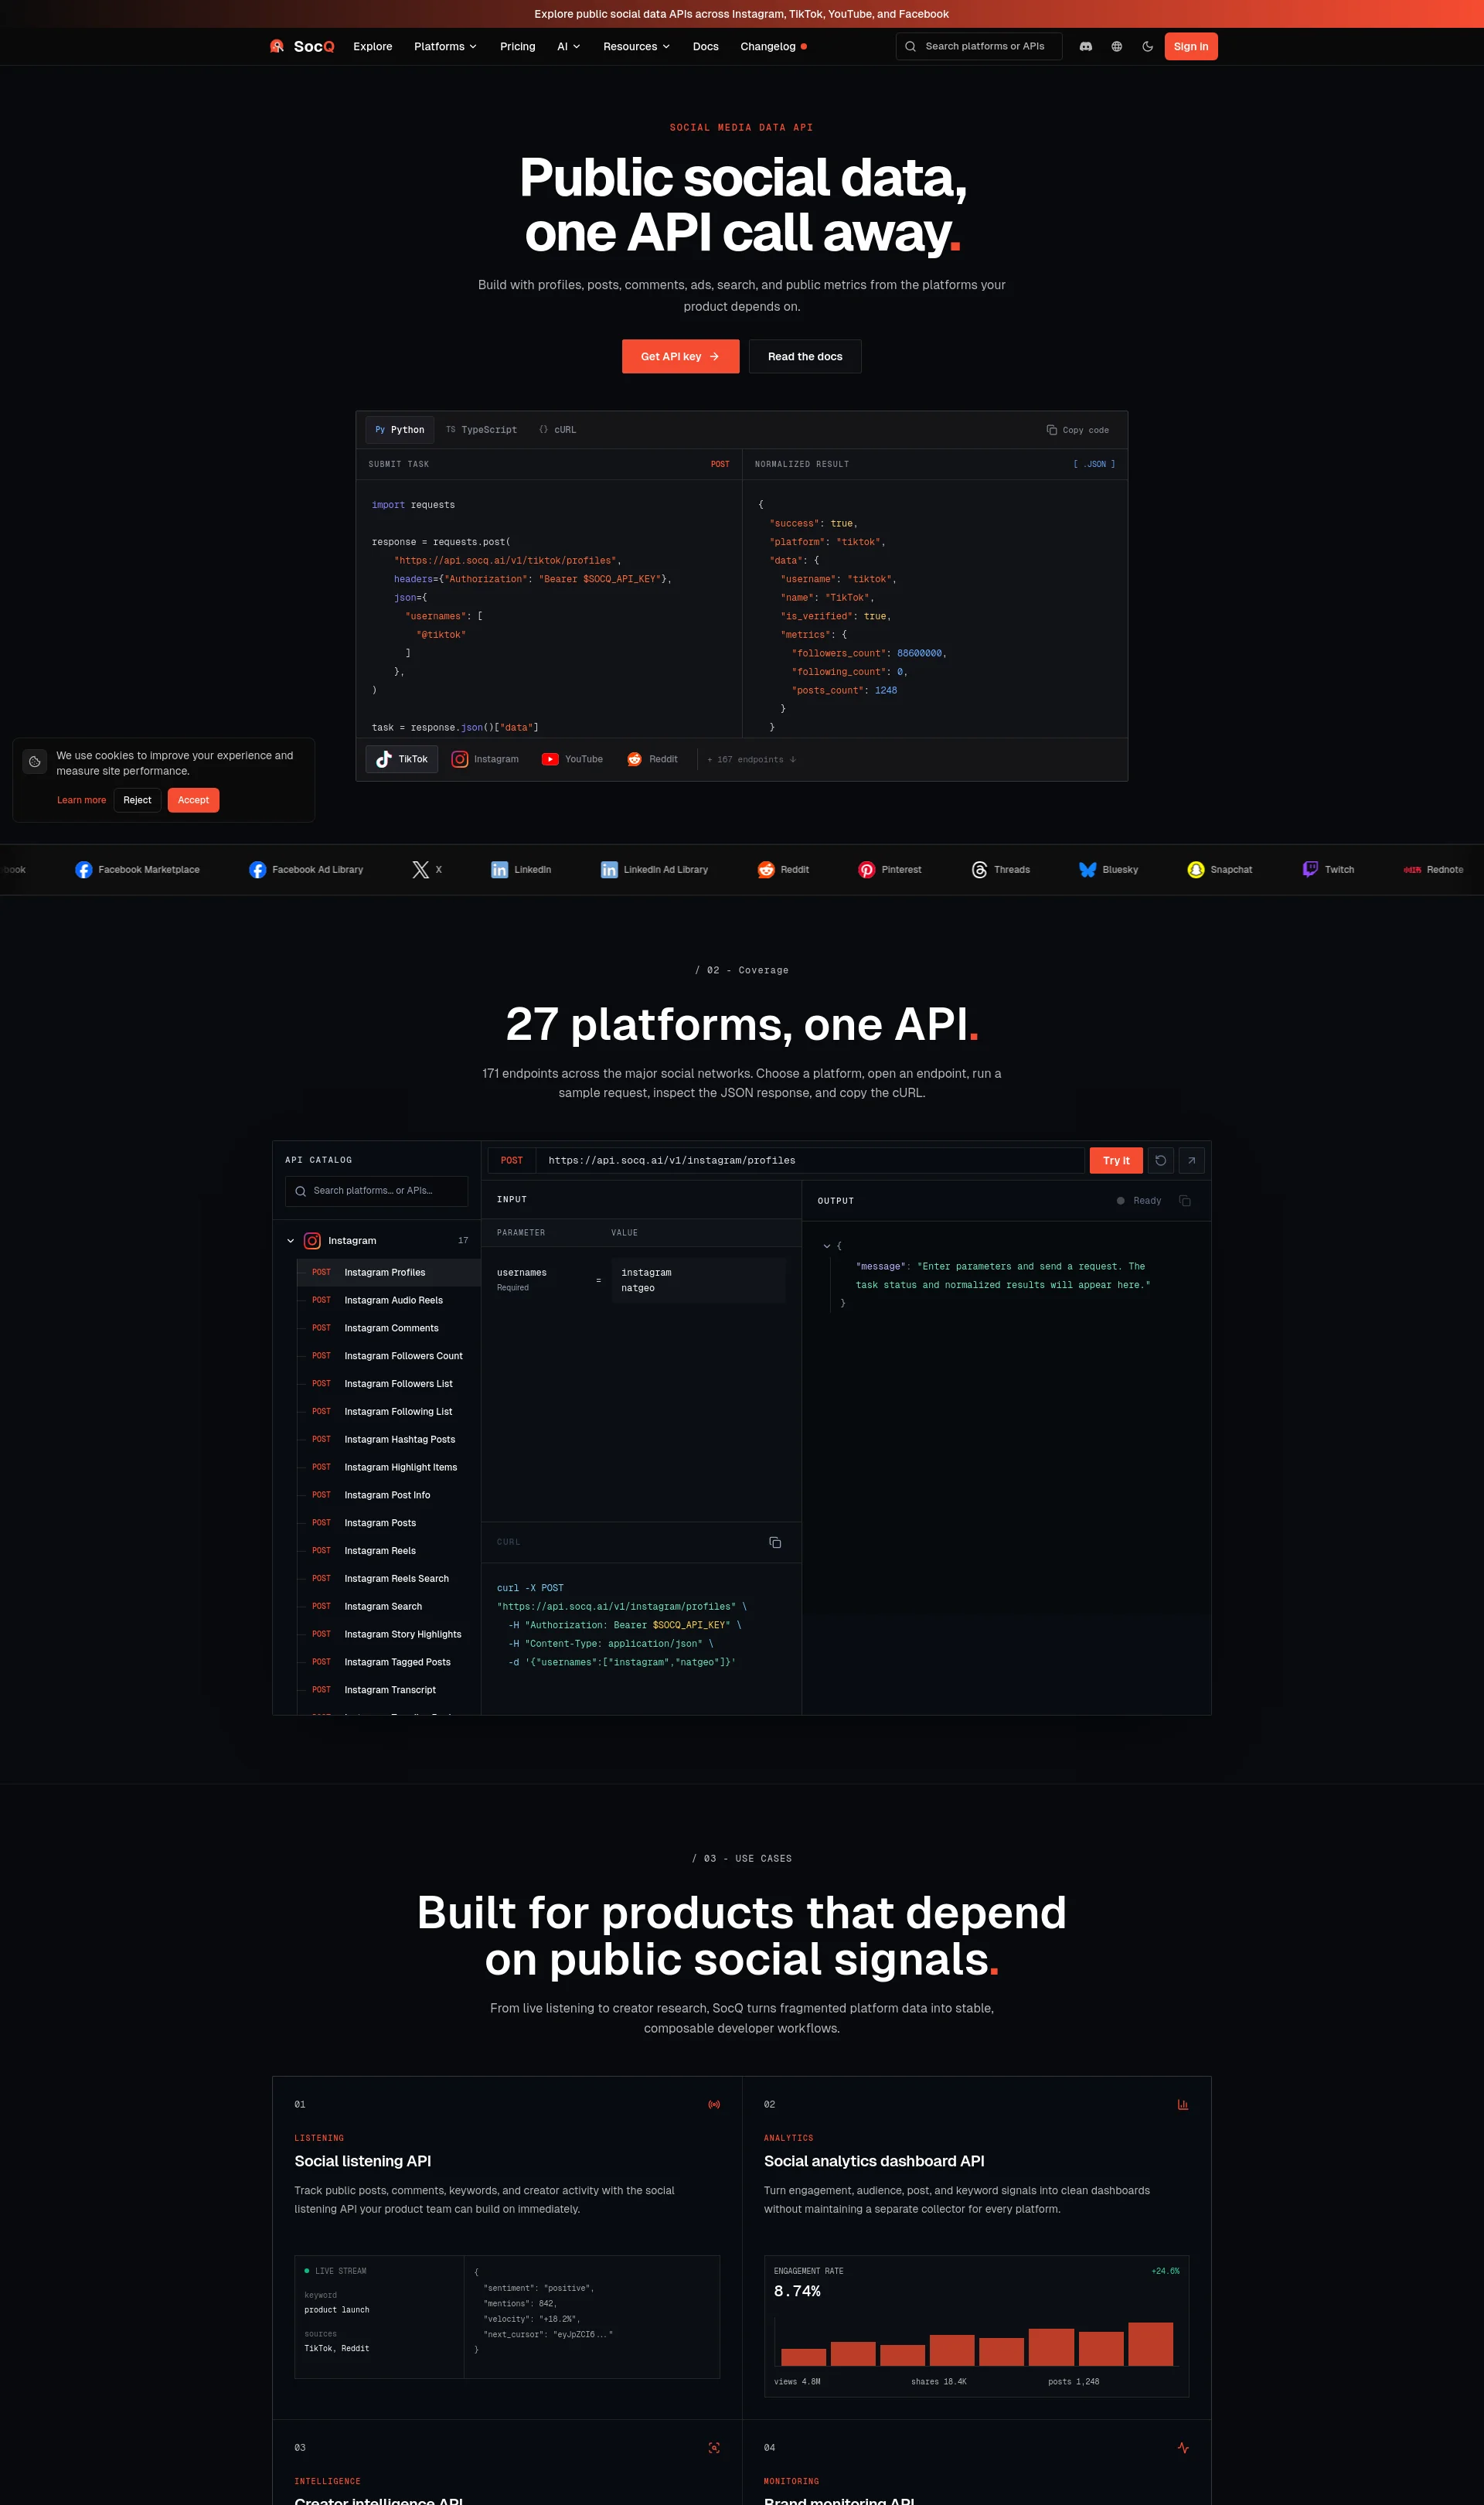Select the Reddit platform chip
Screen dimensions: 1484x2505
point(652,759)
